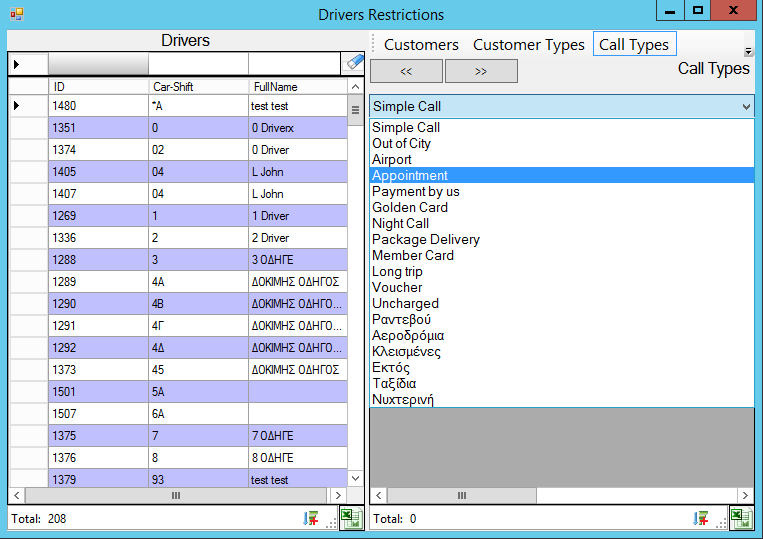Export the Drivers grid to Excel
Image resolution: width=763 pixels, height=539 pixels.
tap(350, 518)
